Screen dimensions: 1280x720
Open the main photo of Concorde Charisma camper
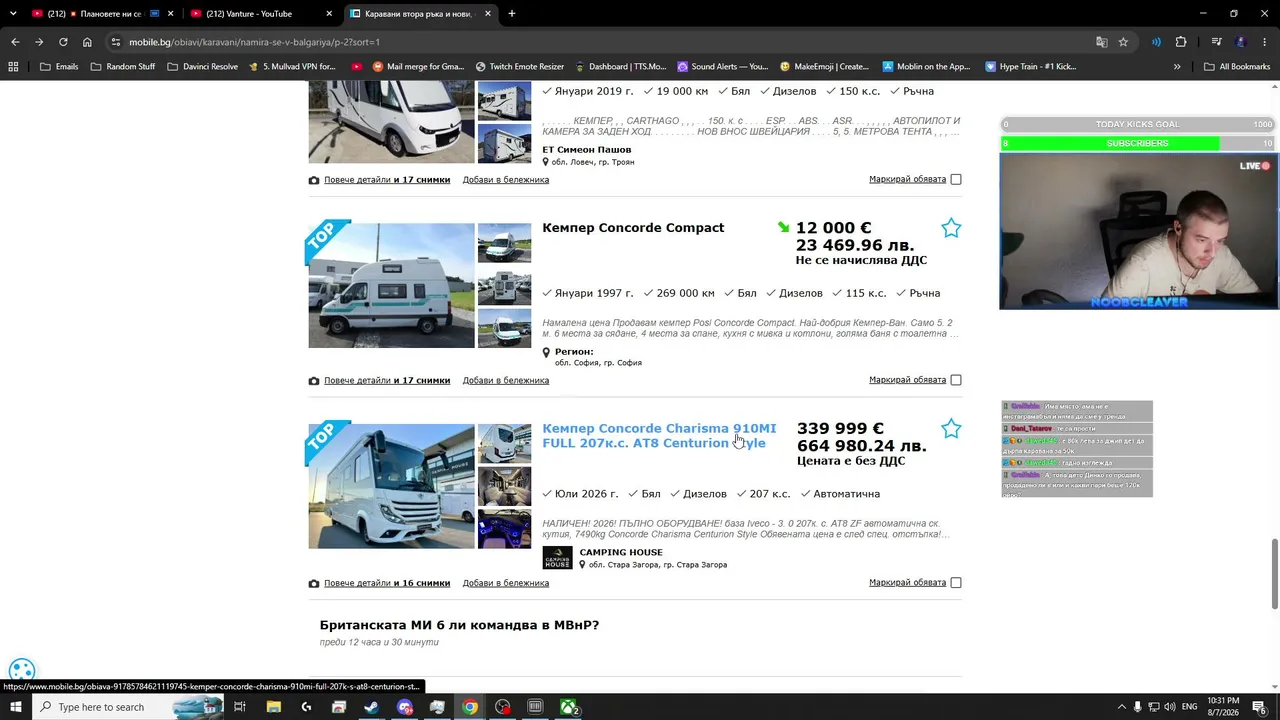391,486
